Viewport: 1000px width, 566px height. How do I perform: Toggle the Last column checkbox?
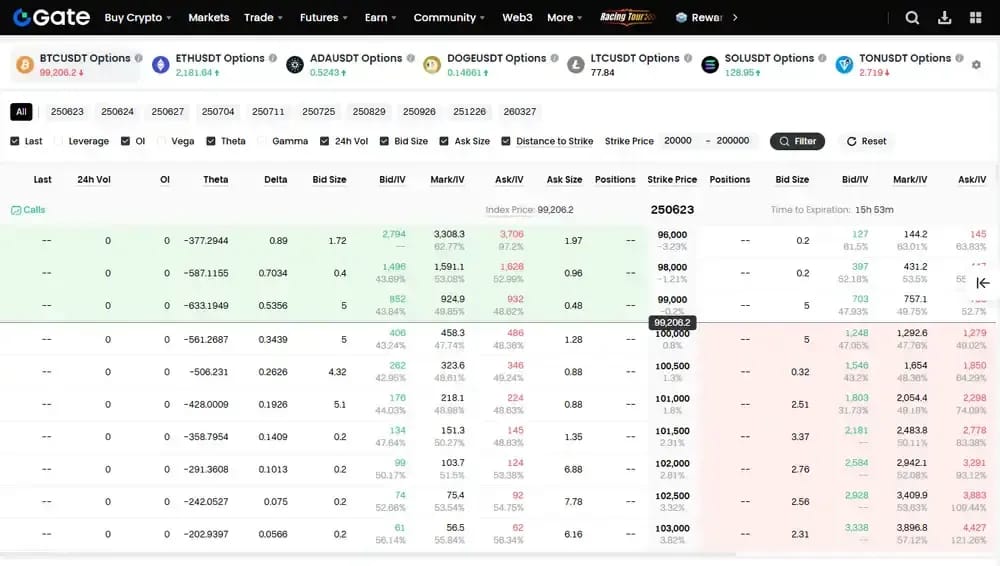15,141
